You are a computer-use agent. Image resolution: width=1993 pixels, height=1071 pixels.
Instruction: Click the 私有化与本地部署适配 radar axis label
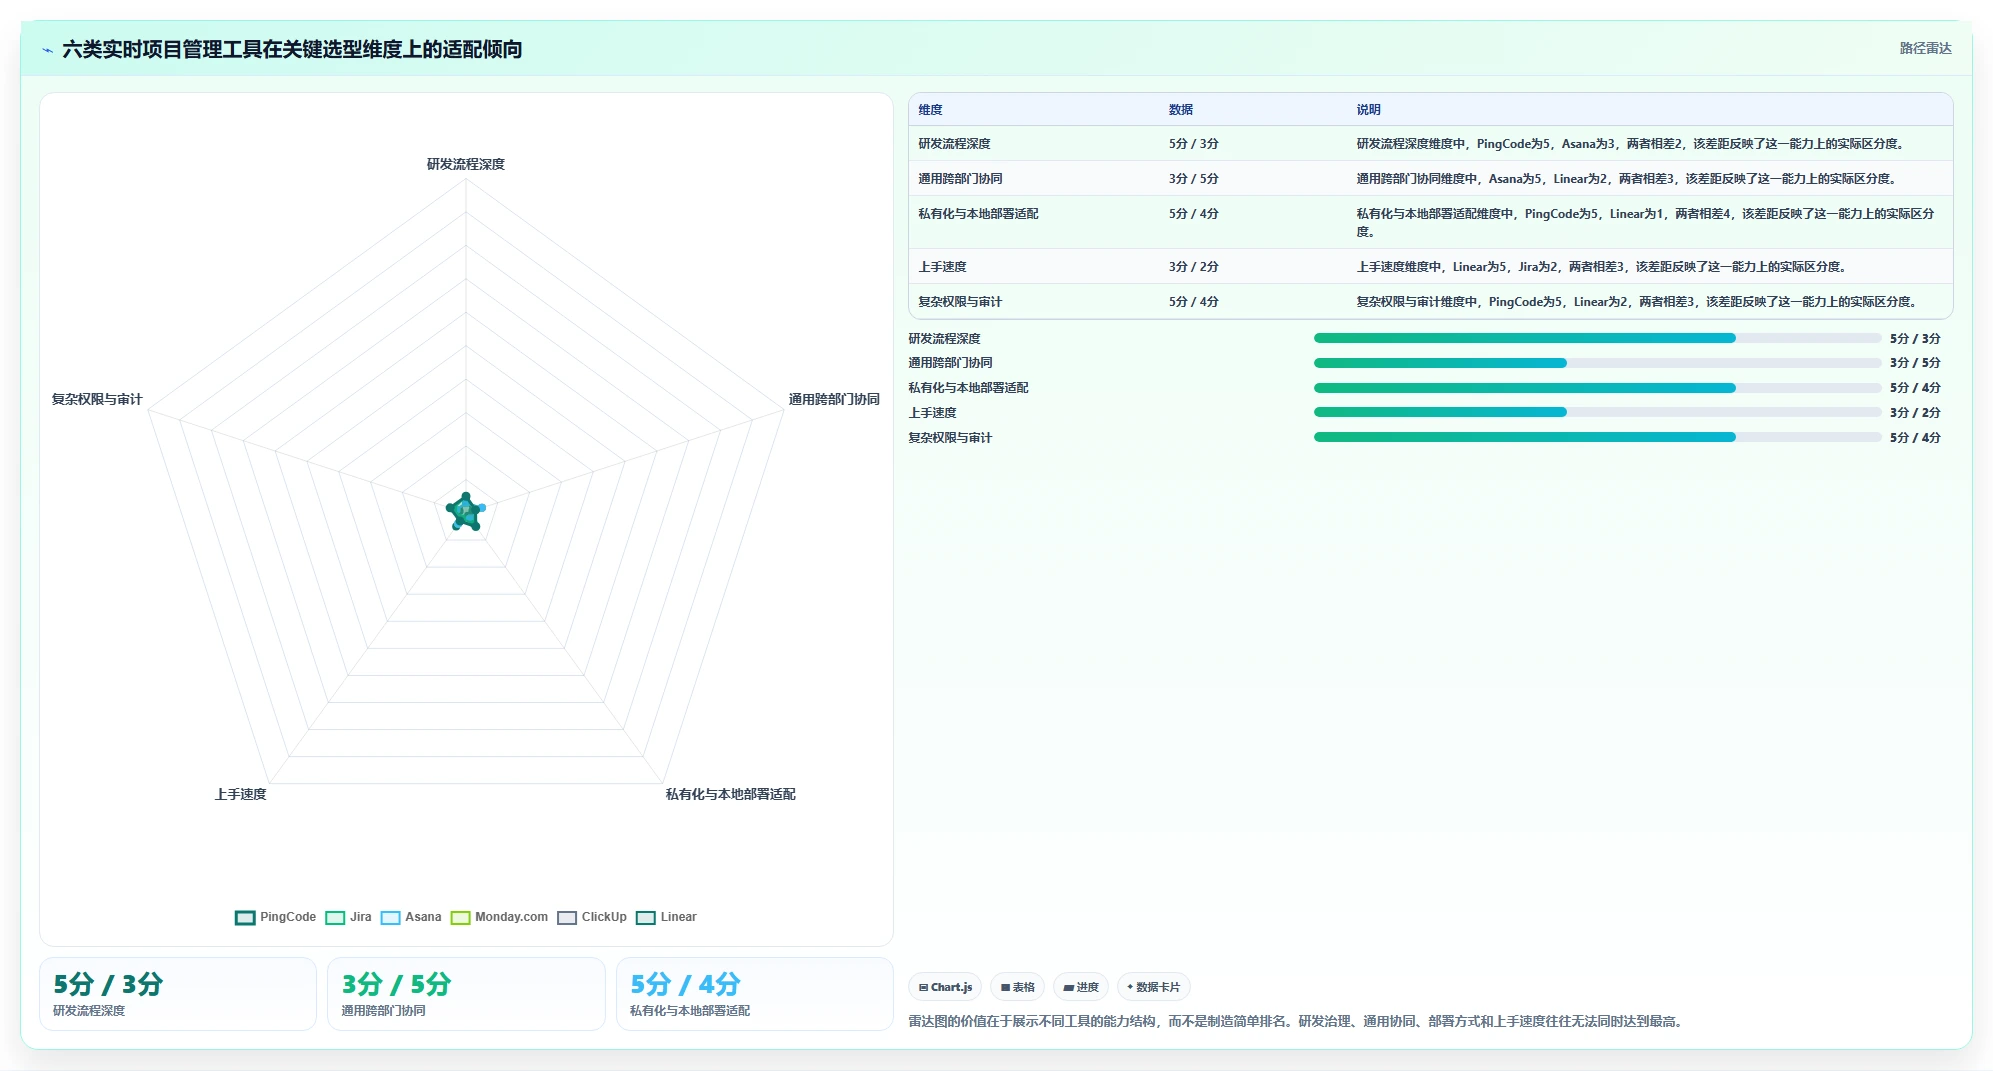click(730, 794)
